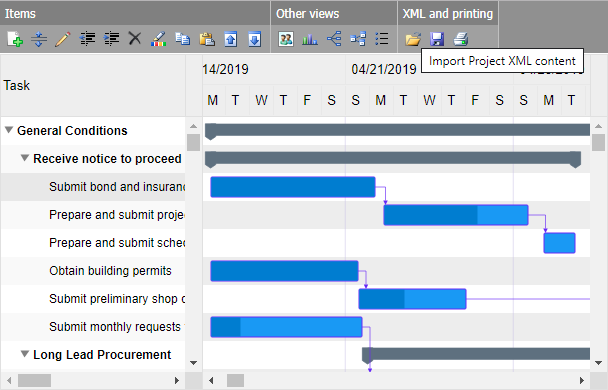Select the General Conditions row
Screen dimensions: 608x390
click(x=93, y=131)
